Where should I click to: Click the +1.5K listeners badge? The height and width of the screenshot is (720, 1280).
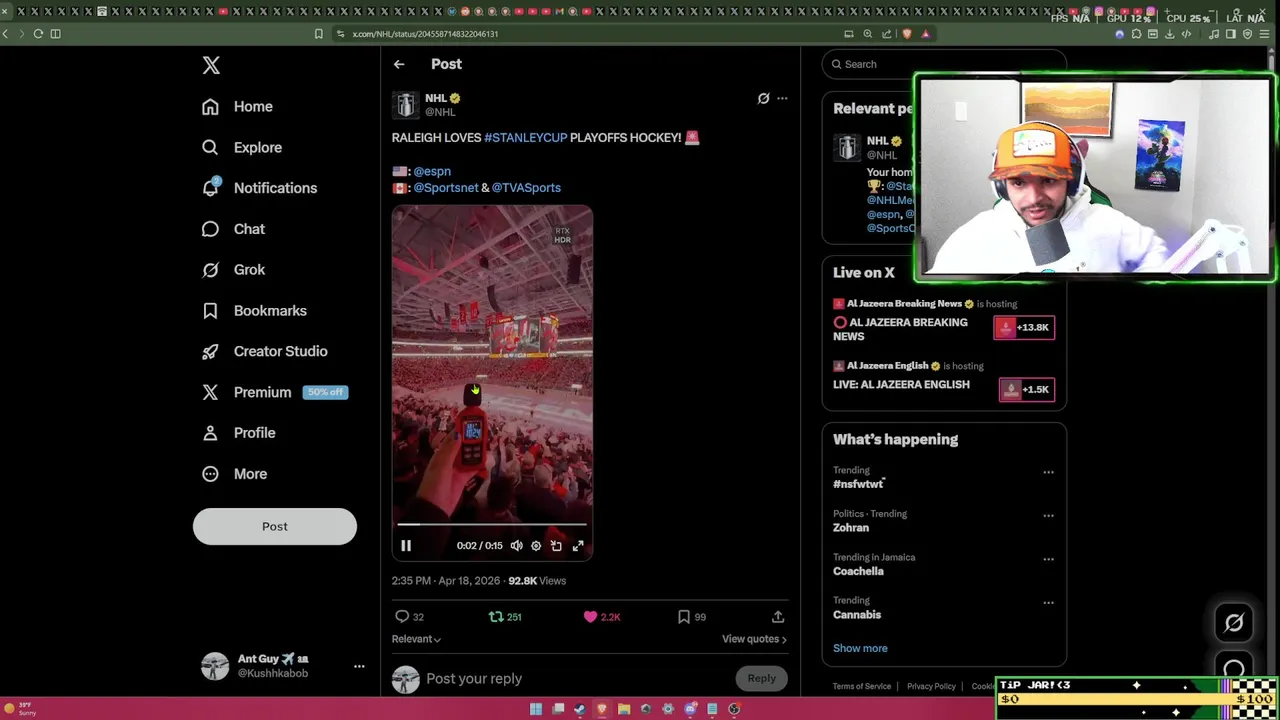point(1027,389)
